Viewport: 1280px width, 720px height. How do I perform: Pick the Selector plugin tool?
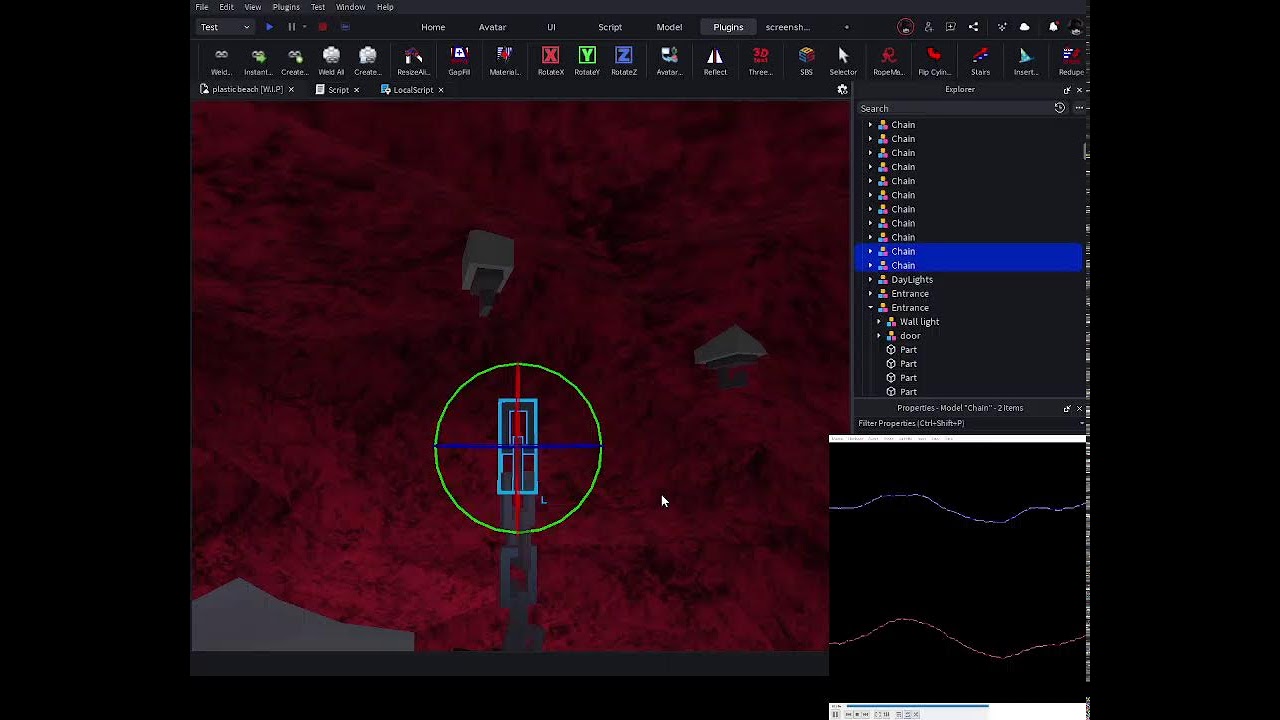pyautogui.click(x=843, y=61)
